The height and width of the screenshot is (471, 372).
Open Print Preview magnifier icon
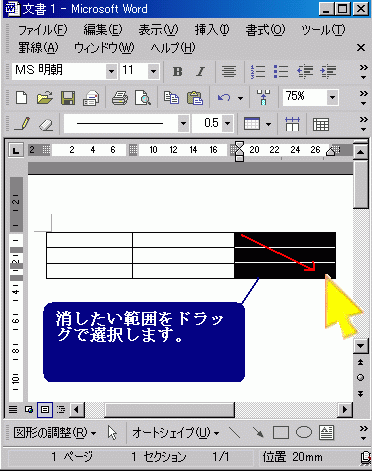click(x=143, y=98)
